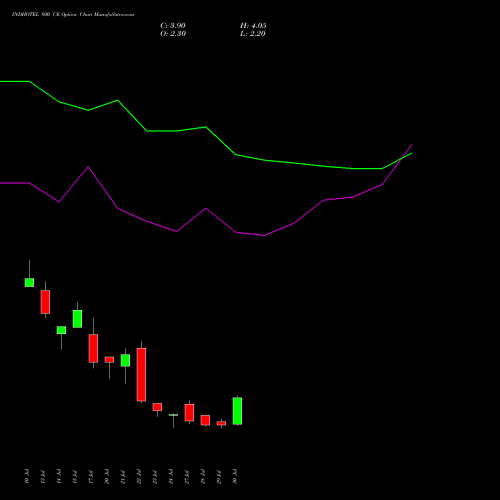
Task: Select the open value 'O: 2.30'
Action: 173,34
